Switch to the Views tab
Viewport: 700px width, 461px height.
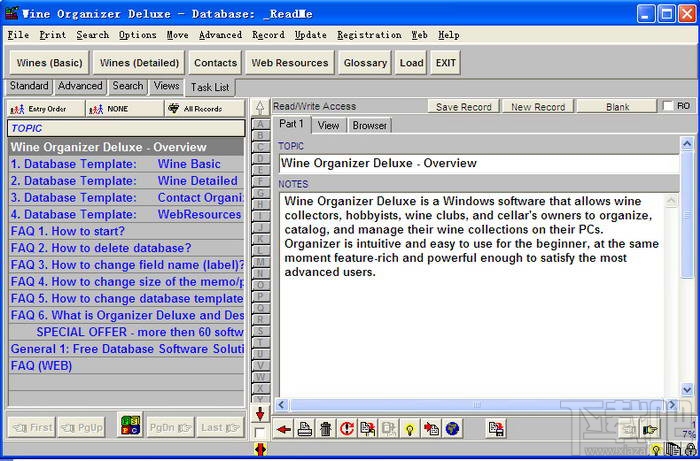click(x=167, y=86)
